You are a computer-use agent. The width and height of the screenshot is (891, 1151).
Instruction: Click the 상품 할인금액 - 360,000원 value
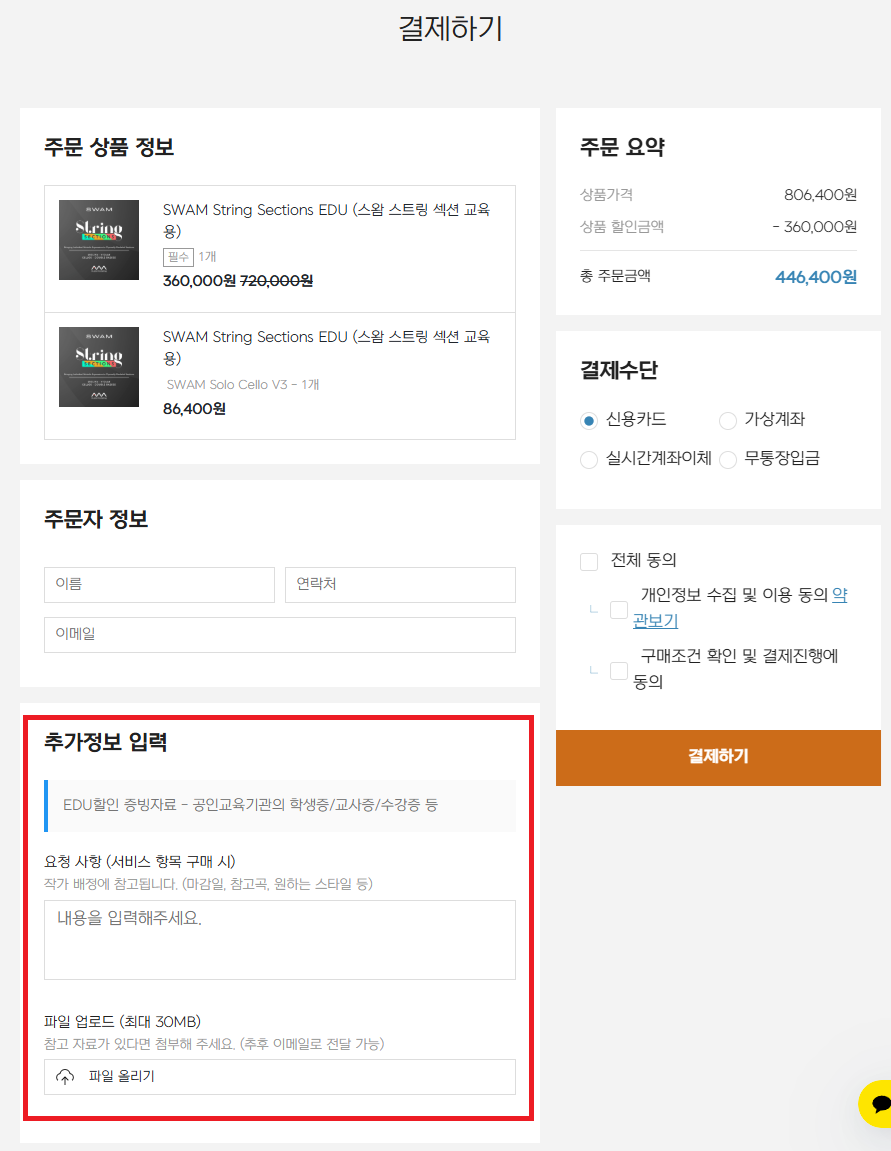click(x=815, y=227)
